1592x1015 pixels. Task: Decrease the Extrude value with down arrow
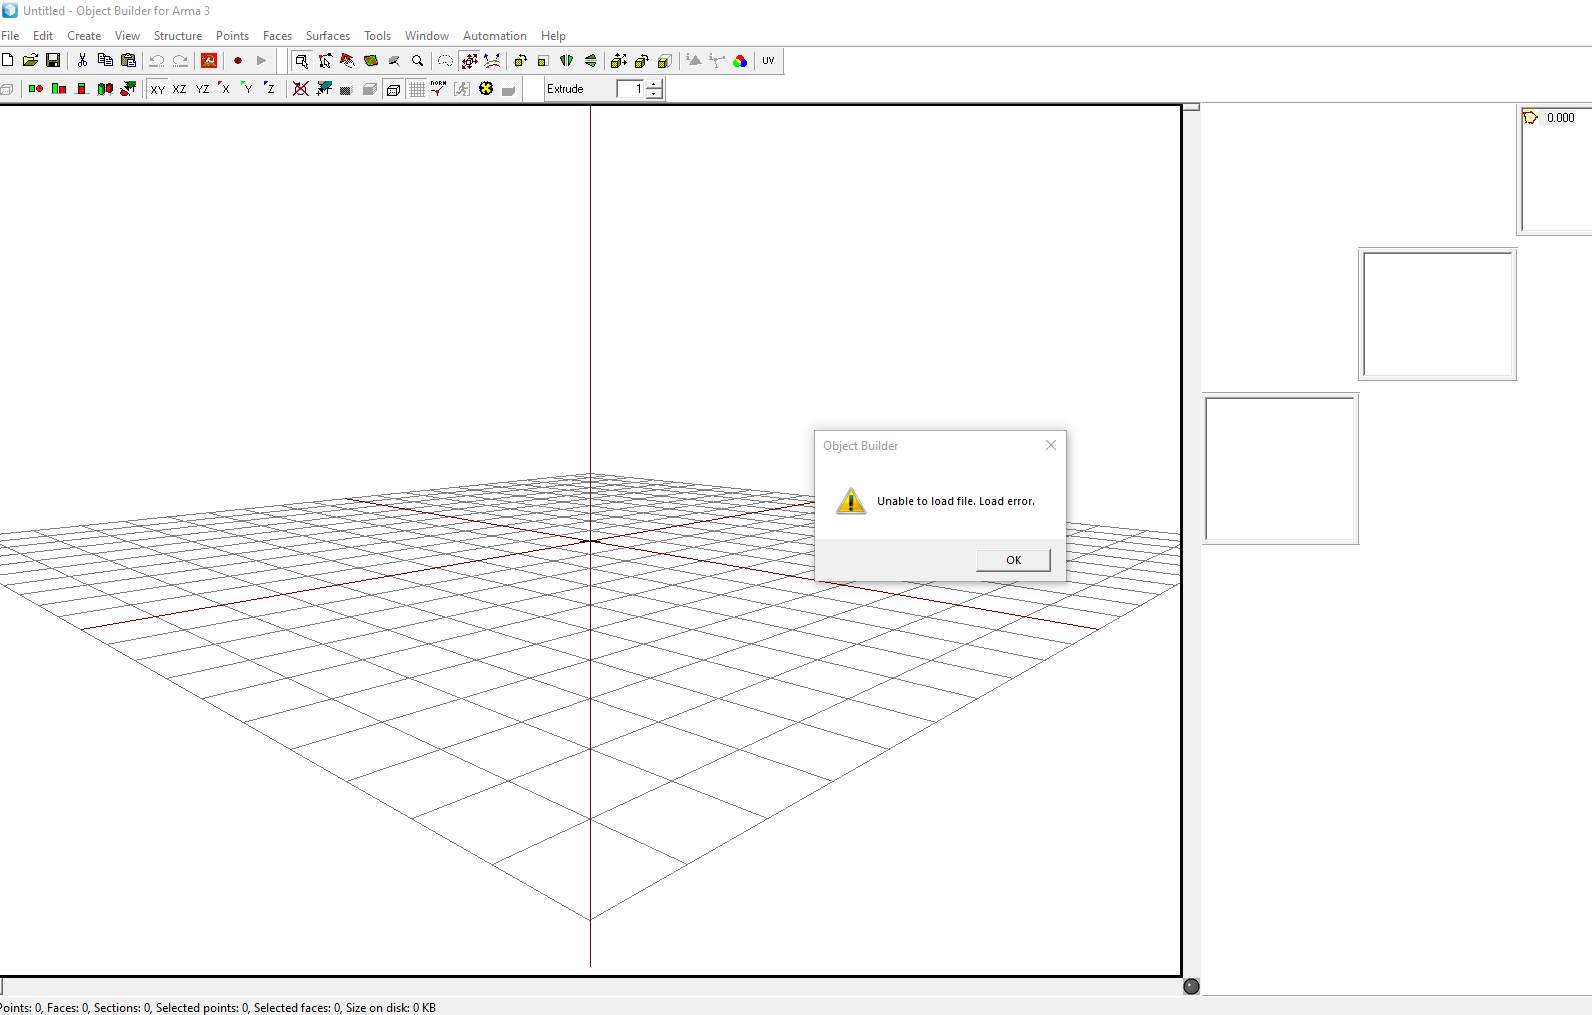654,94
